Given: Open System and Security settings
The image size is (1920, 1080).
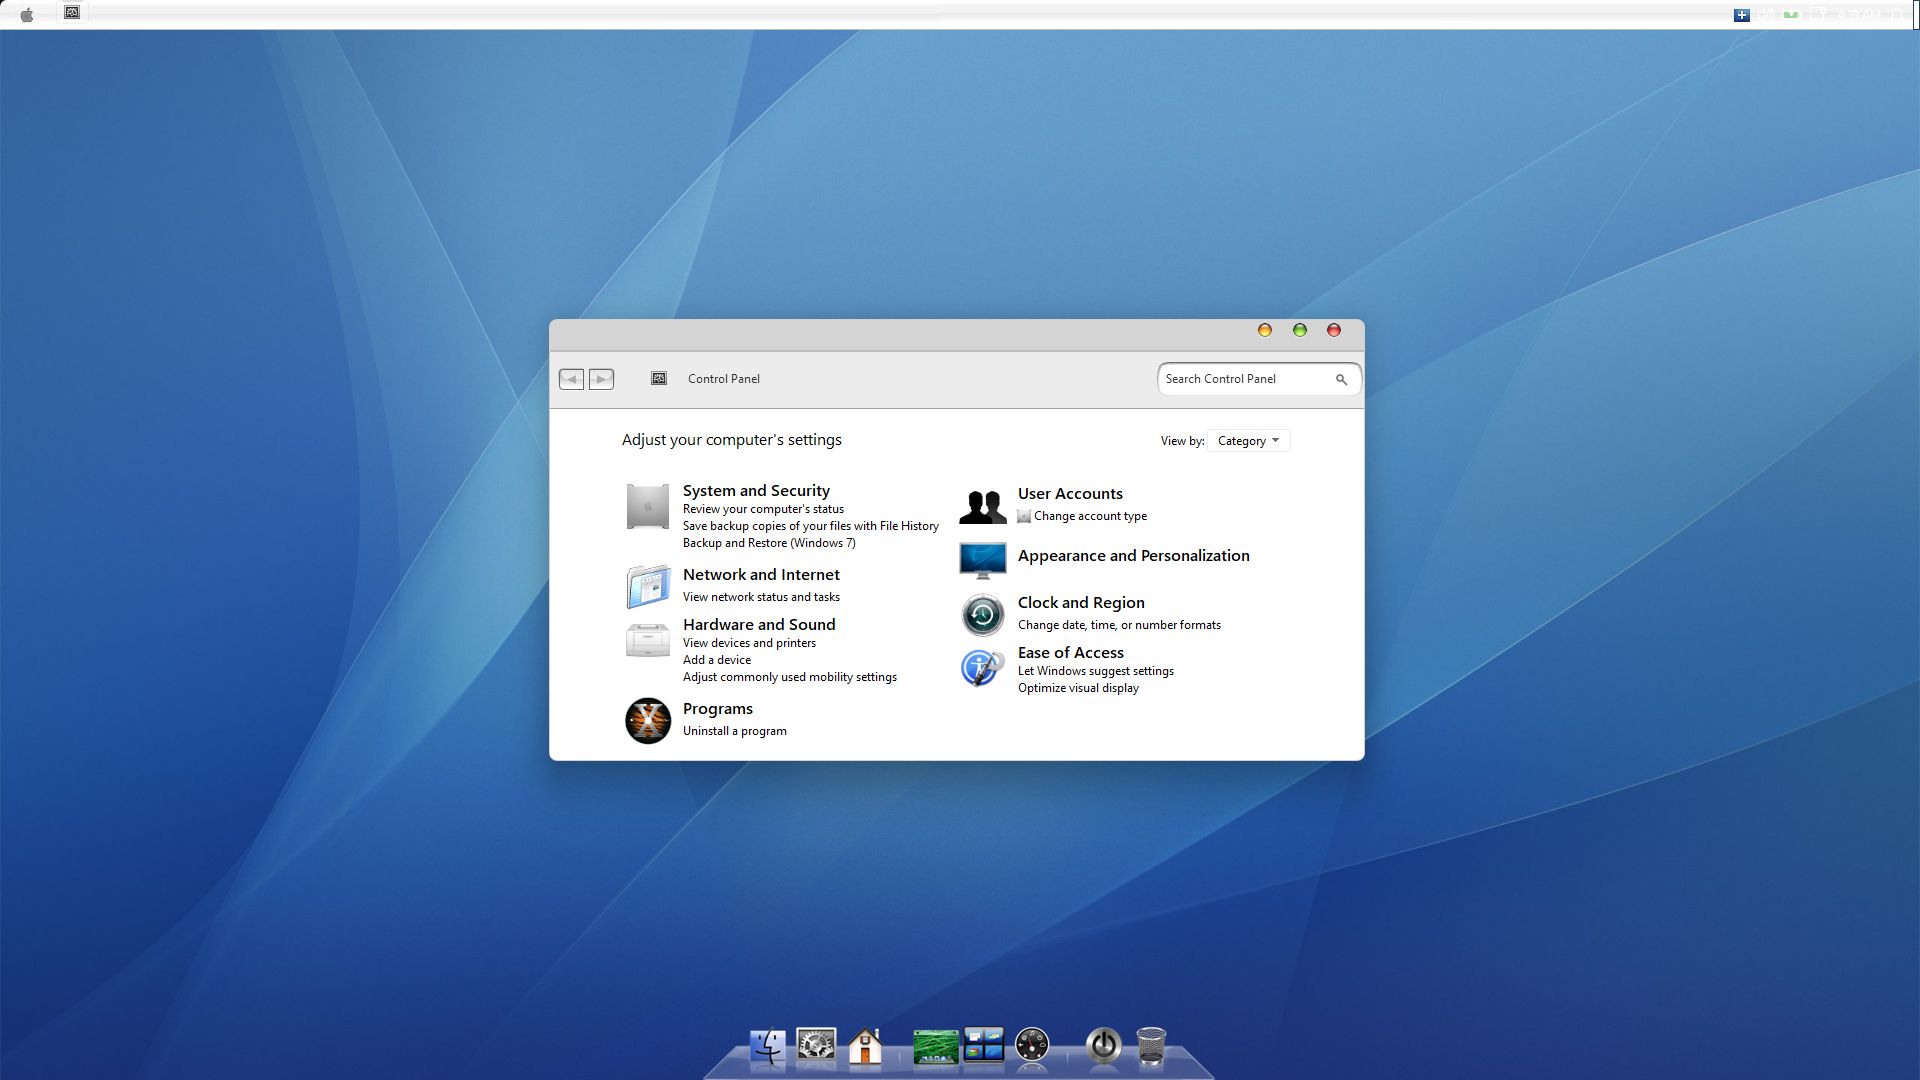Looking at the screenshot, I should pos(756,491).
